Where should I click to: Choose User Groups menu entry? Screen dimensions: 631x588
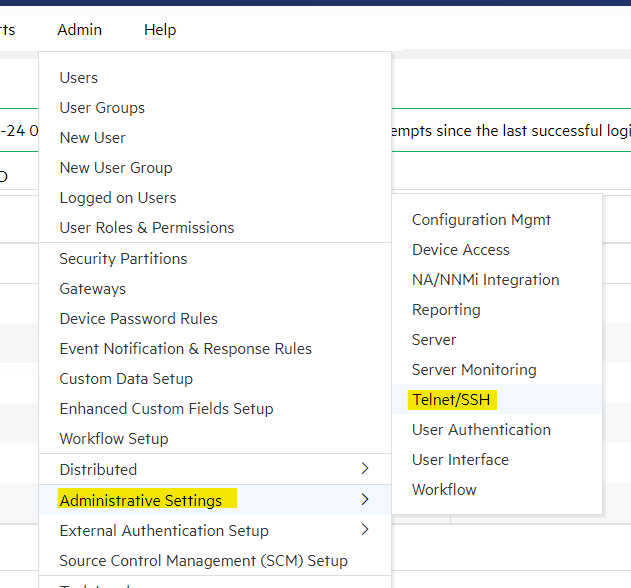point(102,108)
